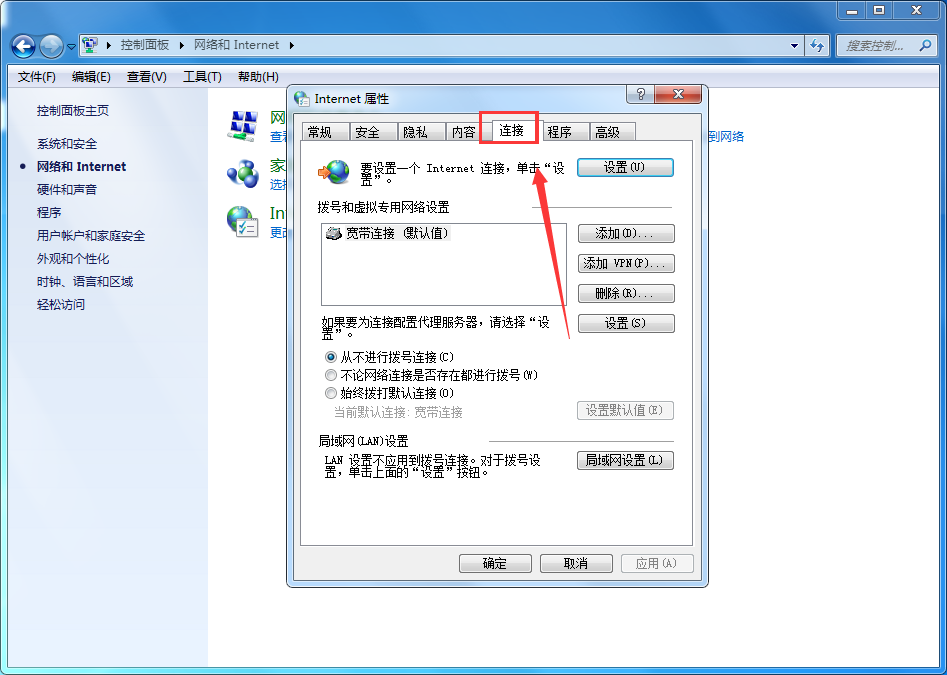Go back with the blue Back arrow
This screenshot has width=947, height=675.
24,46
